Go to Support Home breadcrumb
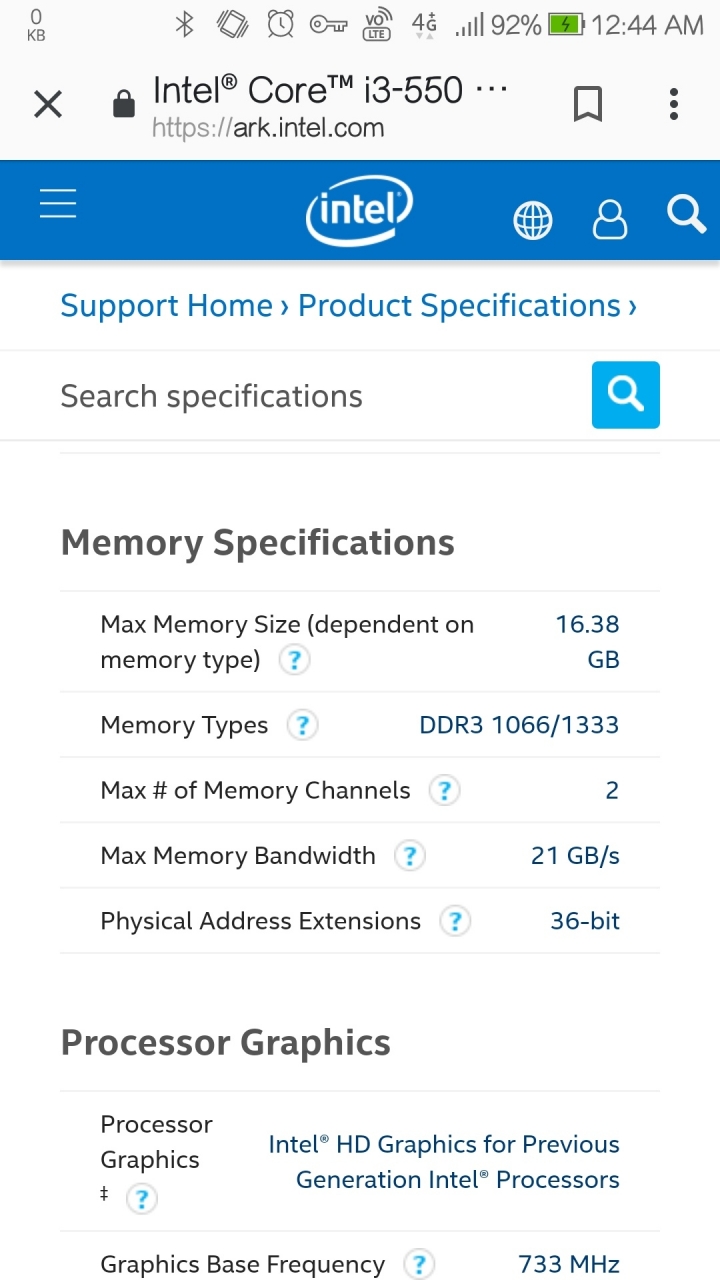 pyautogui.click(x=166, y=306)
